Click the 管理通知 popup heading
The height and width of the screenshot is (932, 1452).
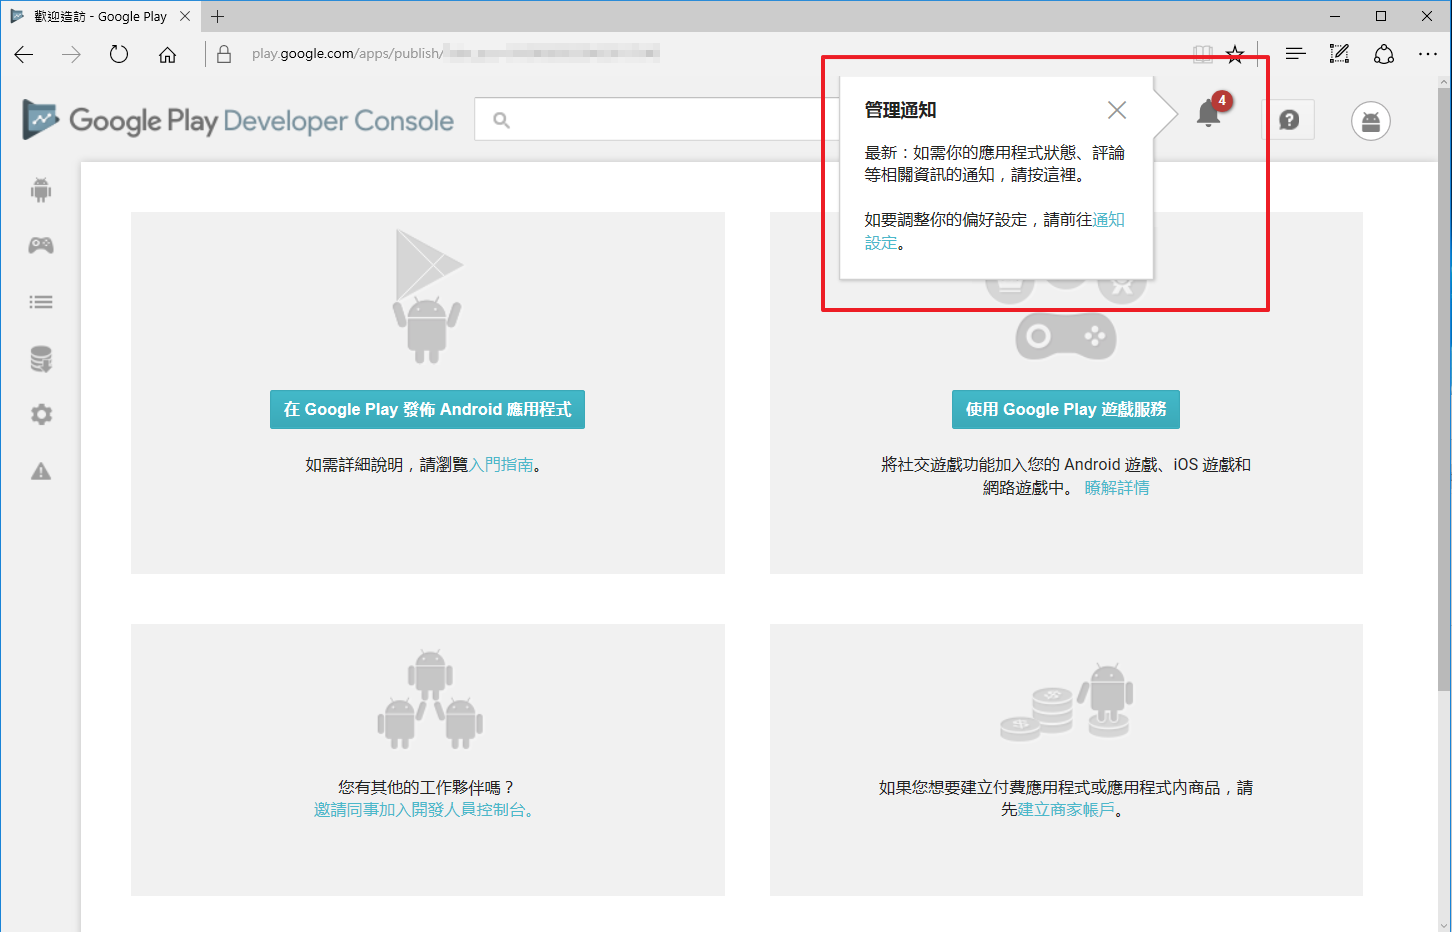[900, 110]
